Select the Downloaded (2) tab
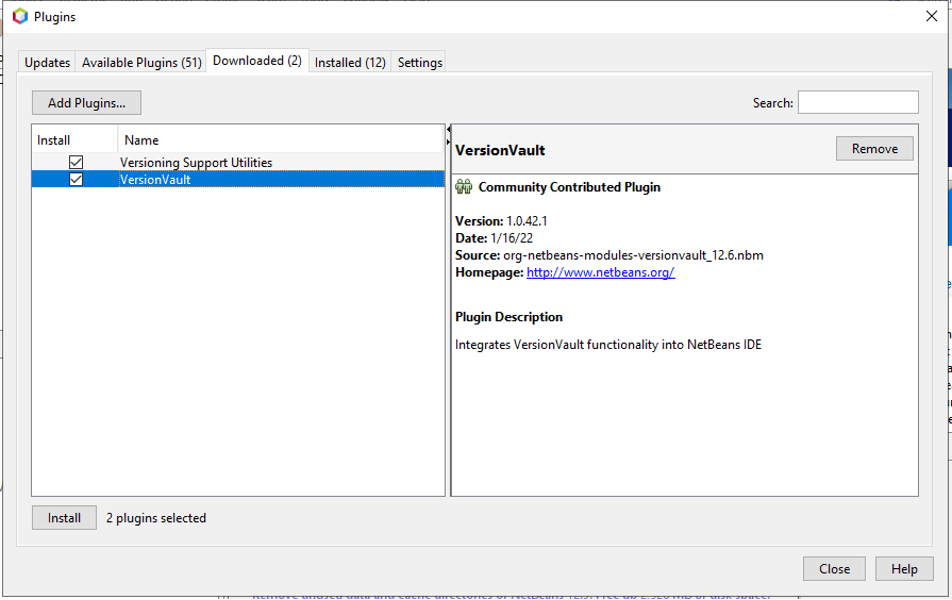The width and height of the screenshot is (952, 600). click(x=257, y=61)
